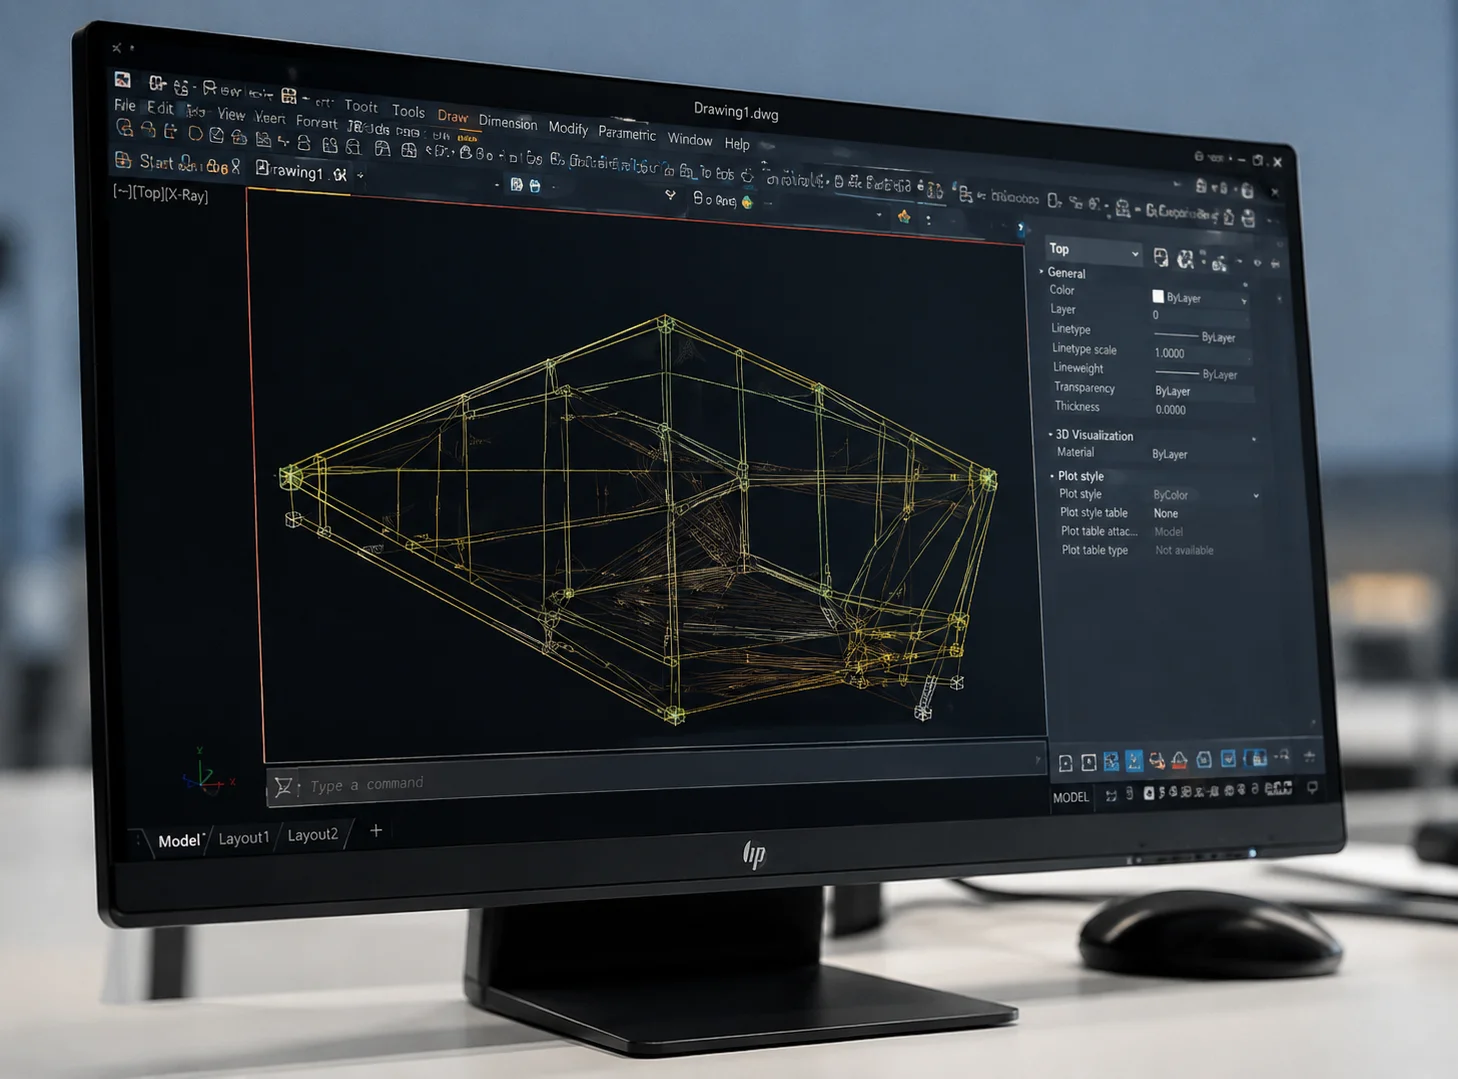Switch to the Layout1 tab
1458x1079 pixels.
pyautogui.click(x=244, y=838)
